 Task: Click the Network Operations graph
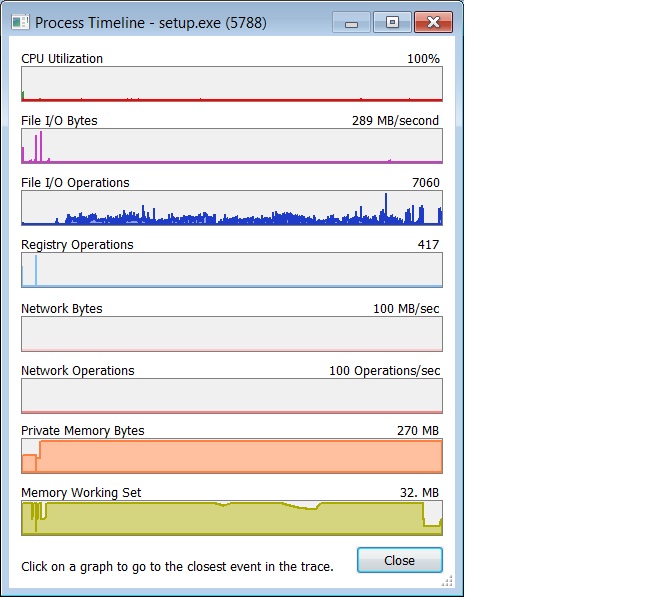(x=232, y=396)
